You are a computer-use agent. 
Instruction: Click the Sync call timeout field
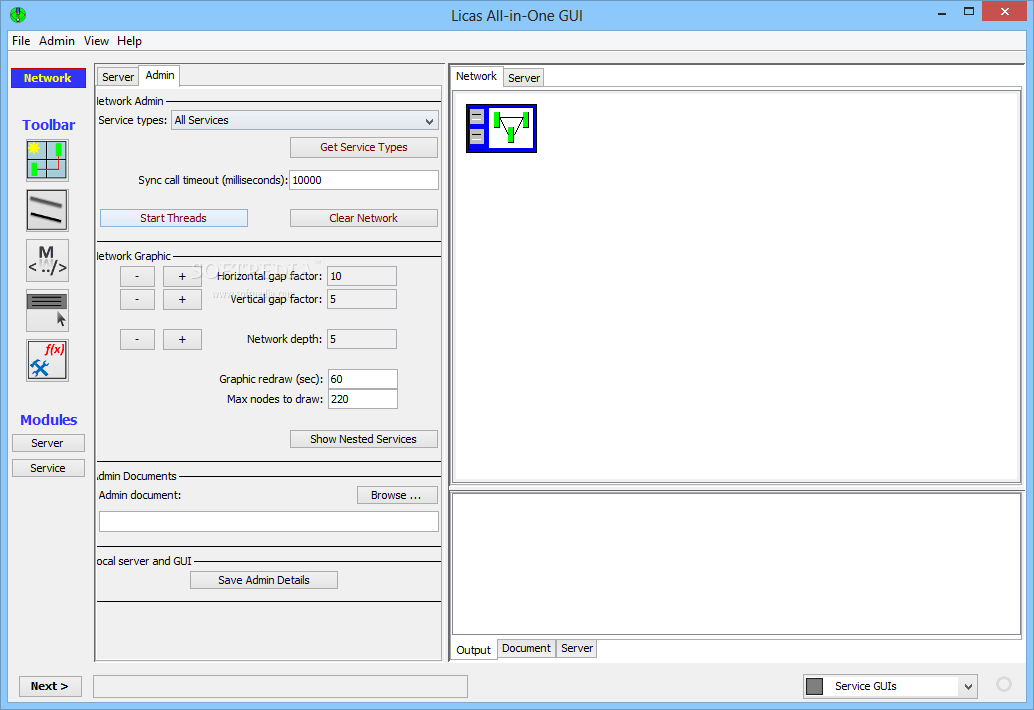364,180
